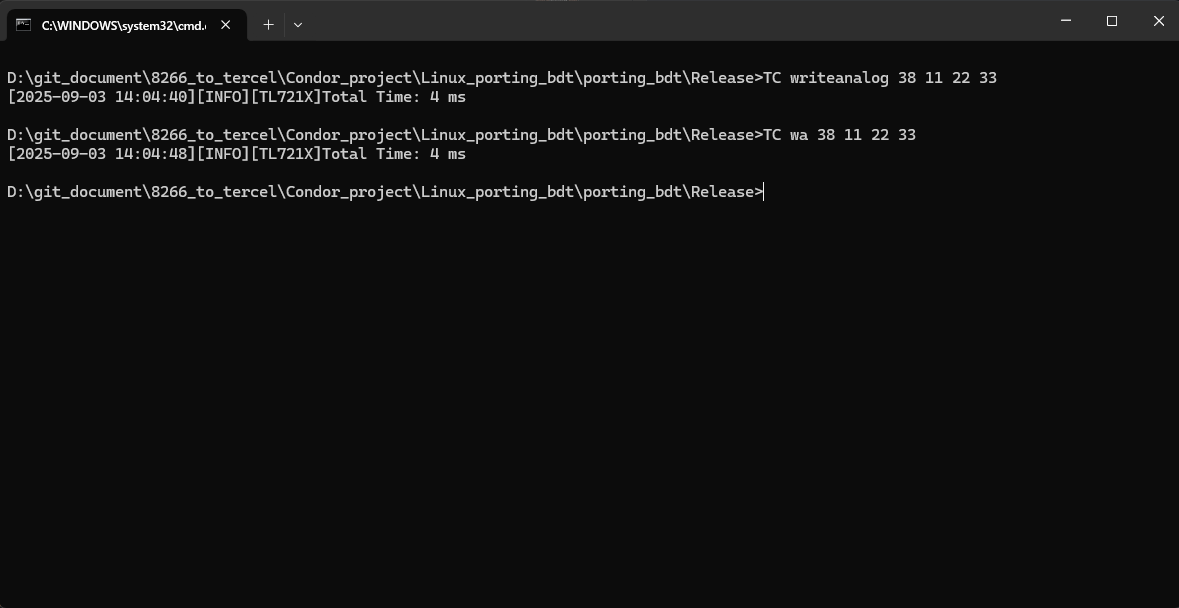Click the 14:04:48 timestamp in the log
This screenshot has height=608, width=1179.
[x=155, y=154]
